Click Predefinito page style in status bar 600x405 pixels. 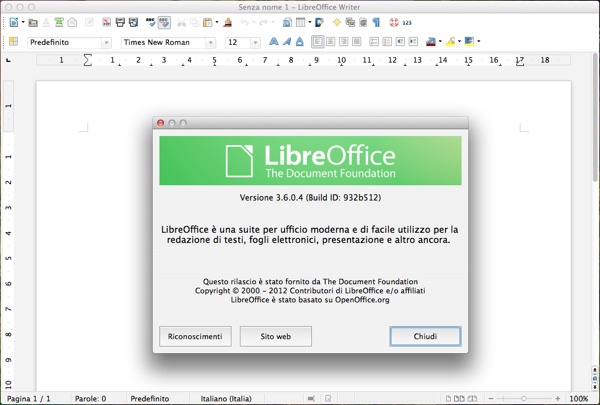coord(150,398)
